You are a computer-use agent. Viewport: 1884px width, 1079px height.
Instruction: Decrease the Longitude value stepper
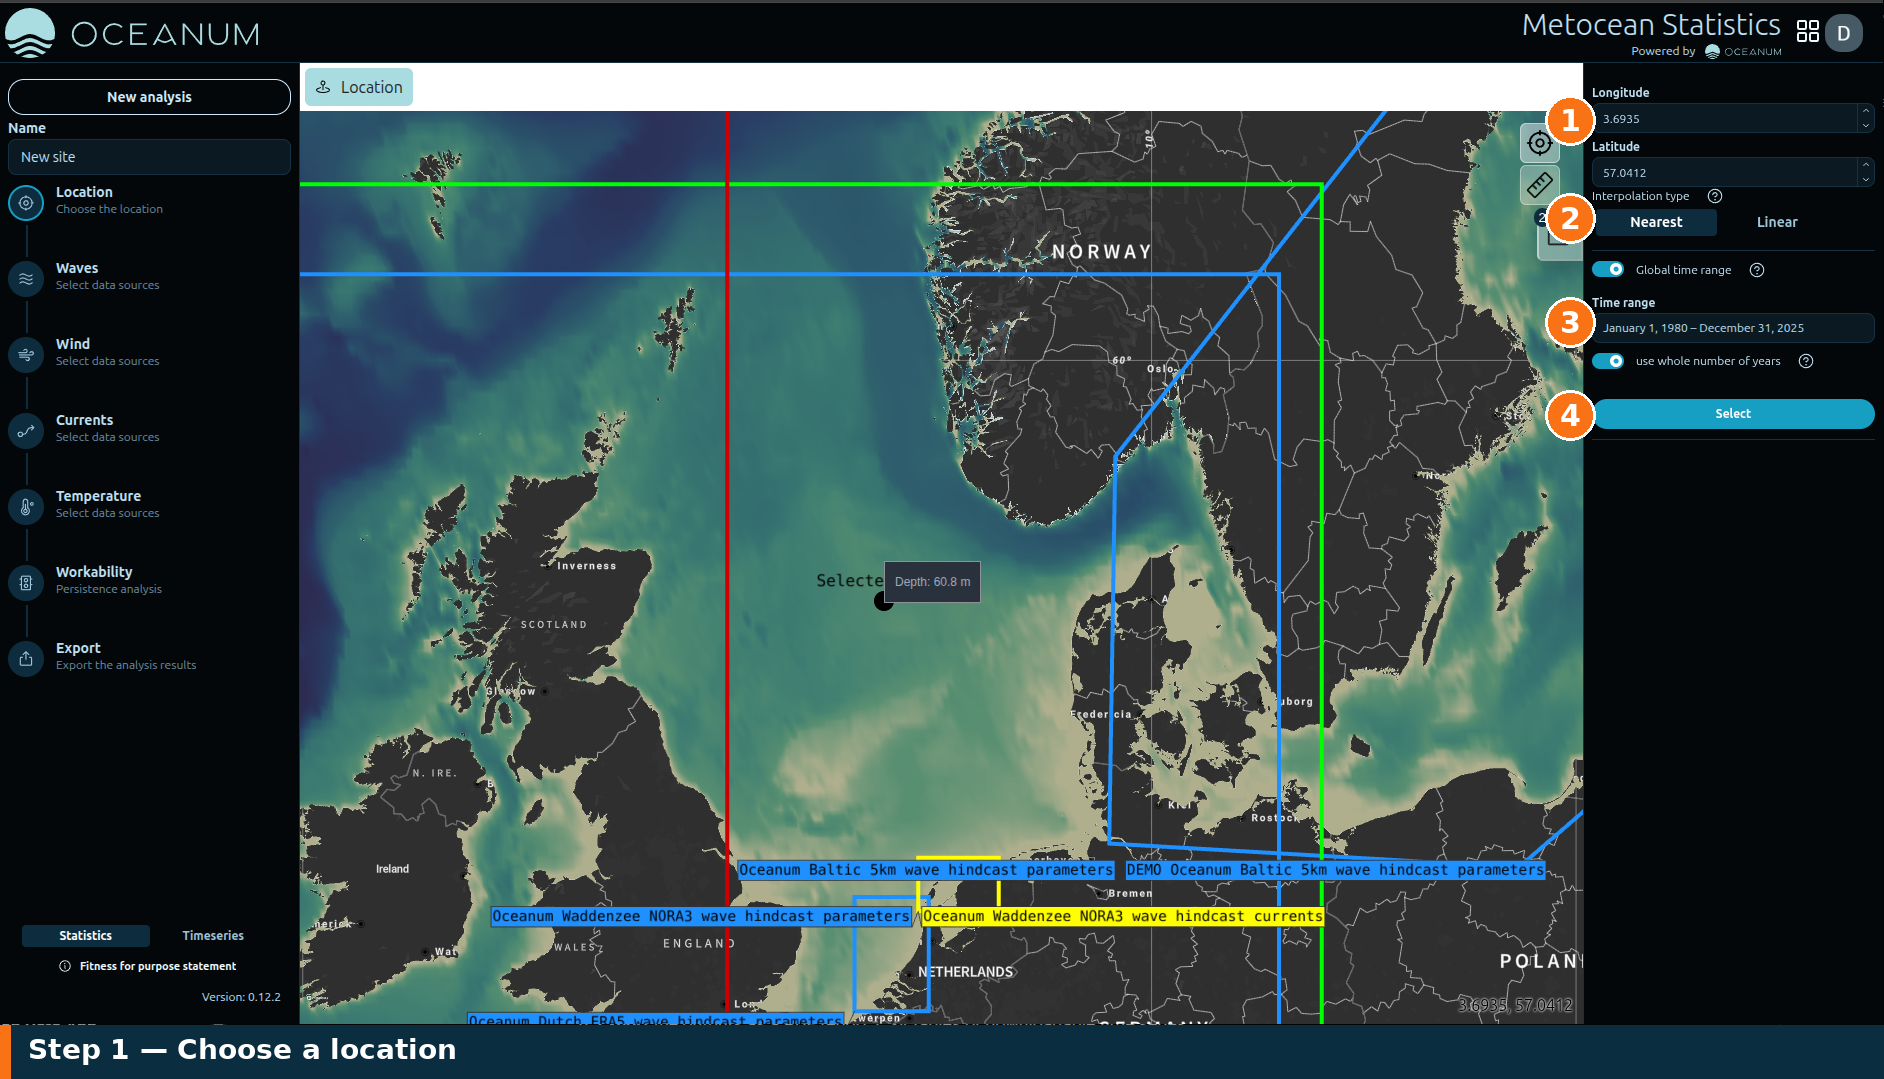click(1866, 125)
